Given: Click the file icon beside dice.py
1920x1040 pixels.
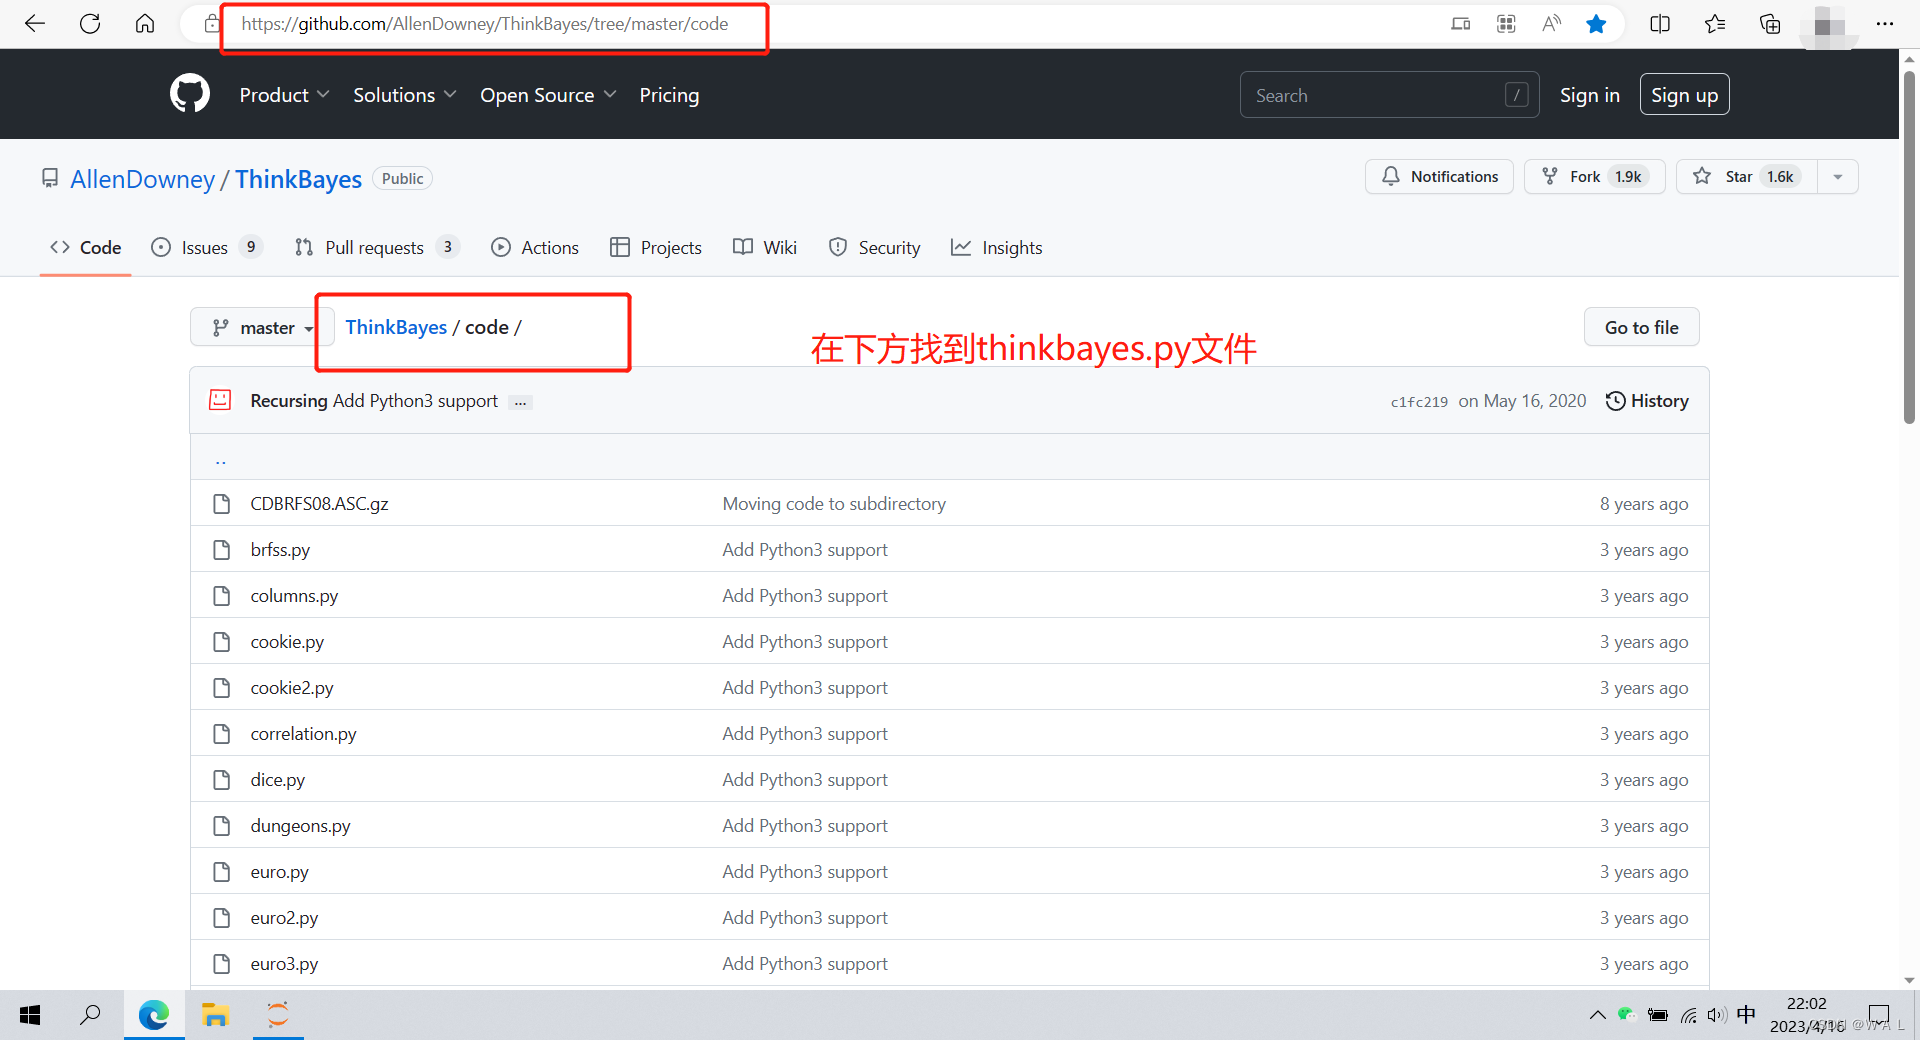Looking at the screenshot, I should click(x=222, y=780).
